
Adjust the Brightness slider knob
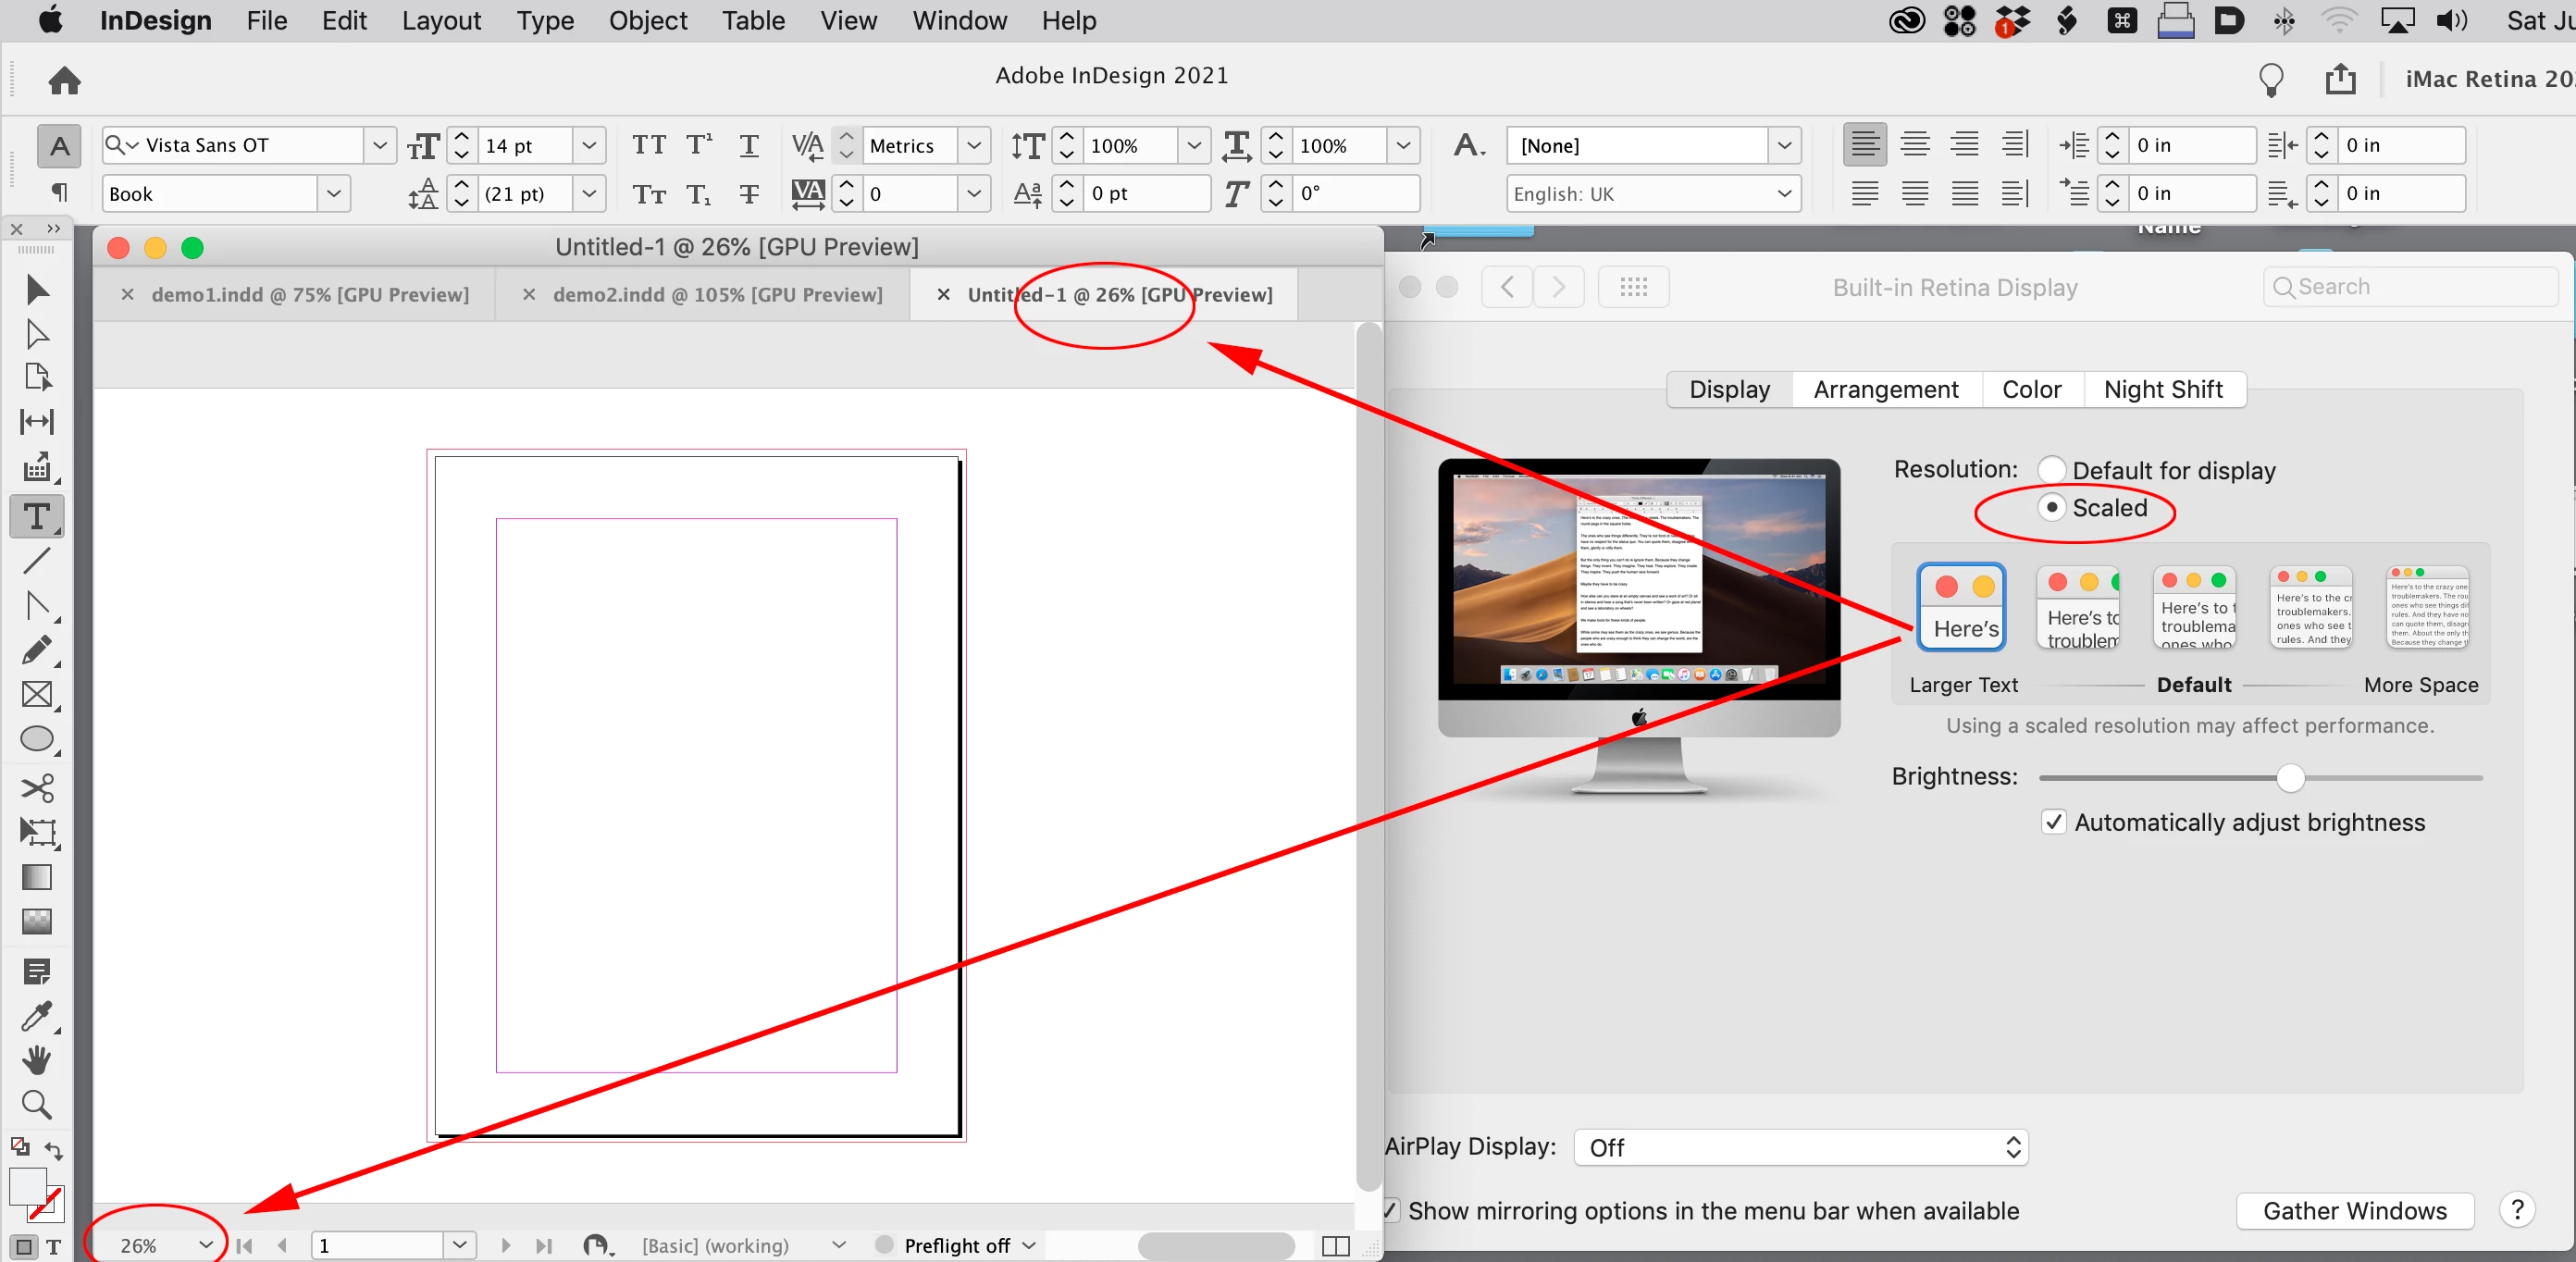point(2289,777)
